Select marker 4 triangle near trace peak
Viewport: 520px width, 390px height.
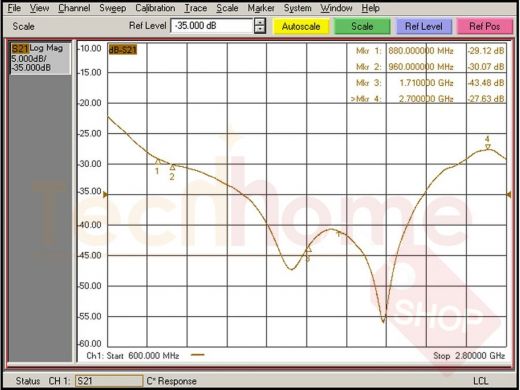point(488,147)
